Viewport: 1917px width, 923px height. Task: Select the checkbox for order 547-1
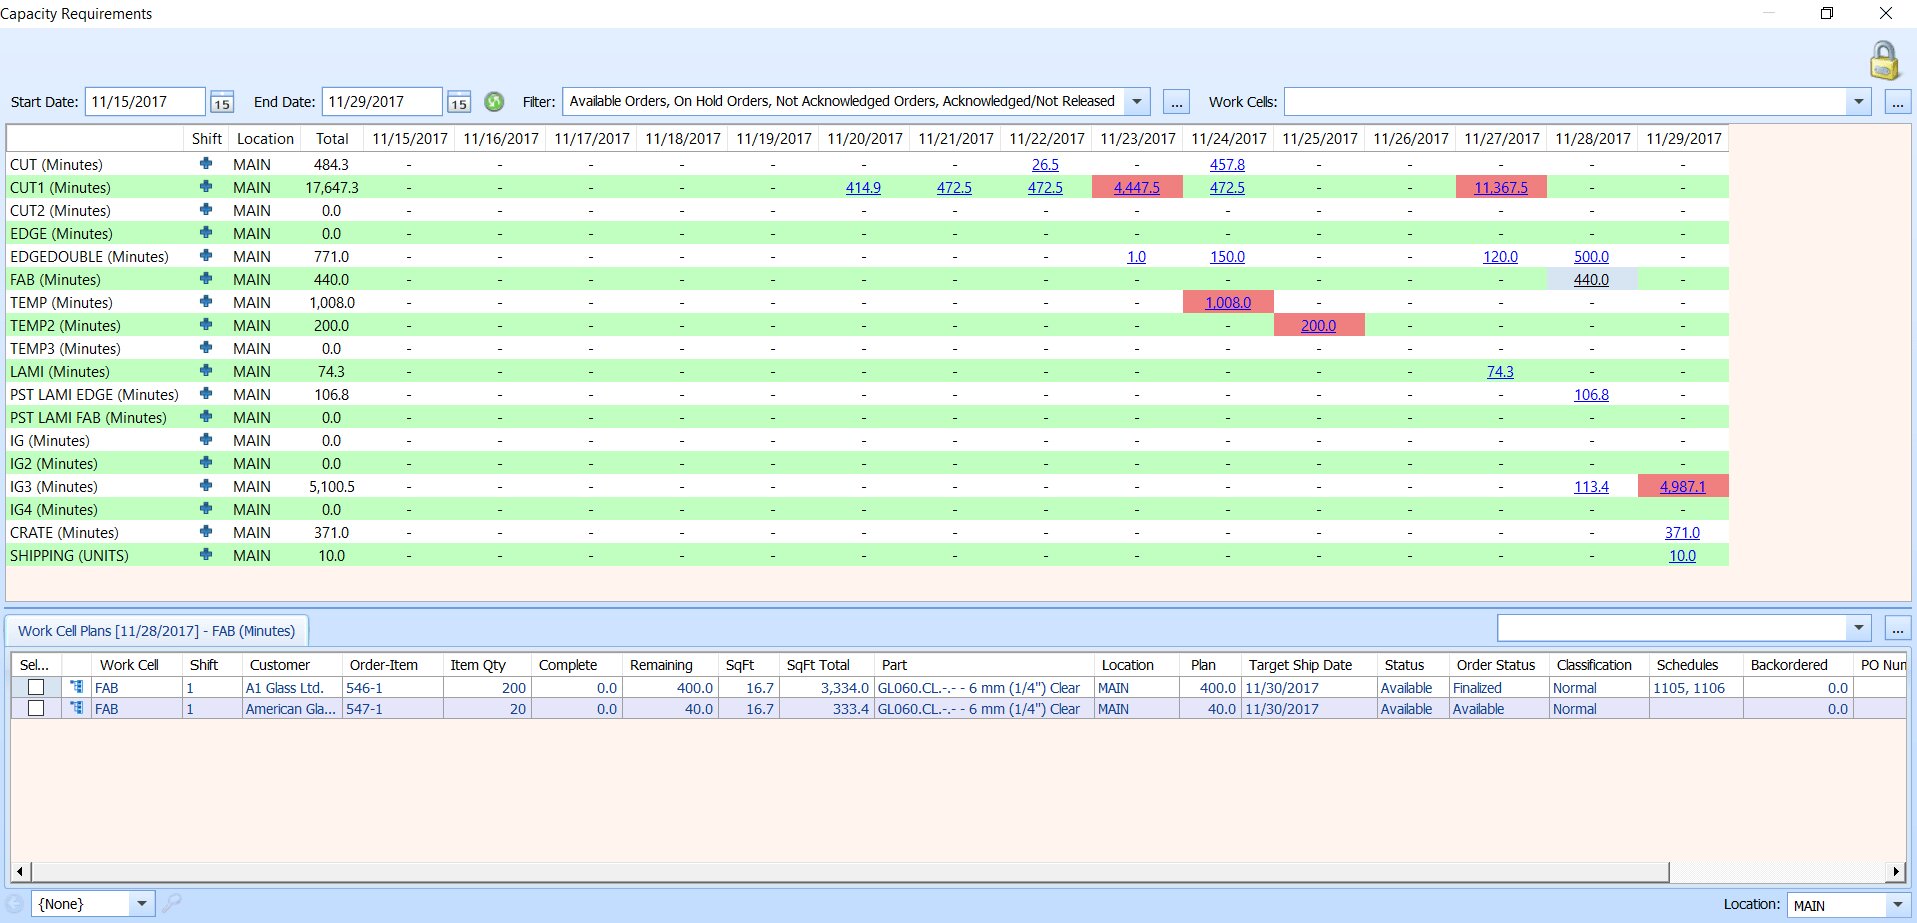pos(36,709)
